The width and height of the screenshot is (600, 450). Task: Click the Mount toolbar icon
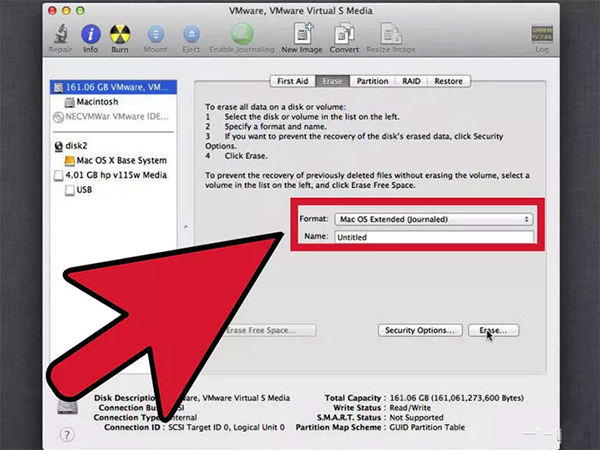tap(155, 34)
